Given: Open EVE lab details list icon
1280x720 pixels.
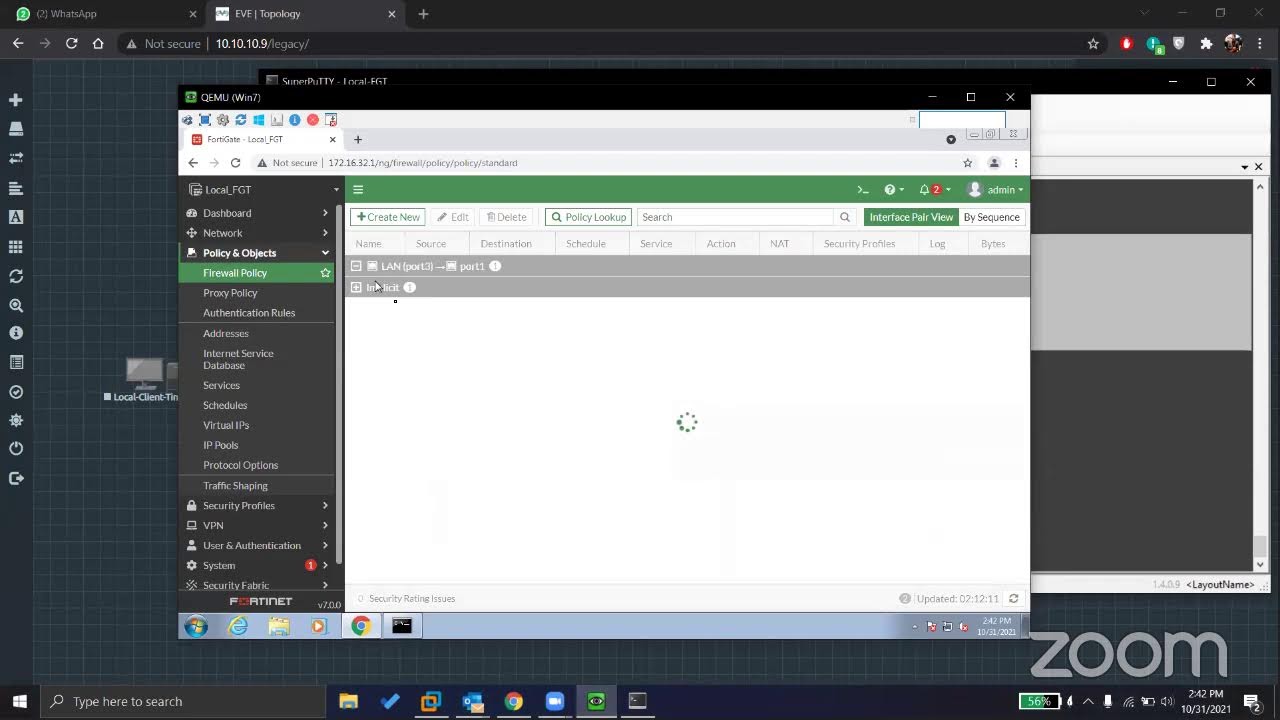Looking at the screenshot, I should (x=16, y=362).
